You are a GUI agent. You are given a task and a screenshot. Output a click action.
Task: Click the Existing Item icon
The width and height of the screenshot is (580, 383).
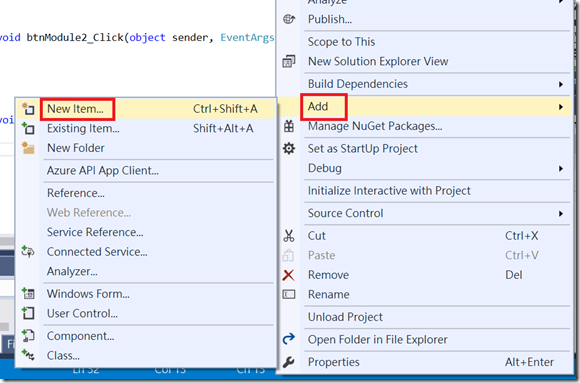(x=28, y=128)
